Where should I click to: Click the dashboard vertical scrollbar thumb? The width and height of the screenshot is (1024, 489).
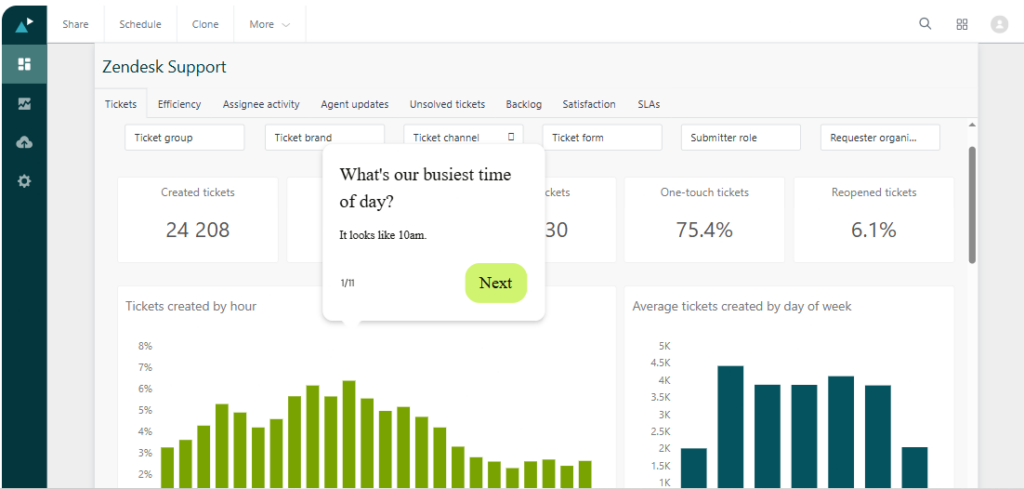(972, 205)
